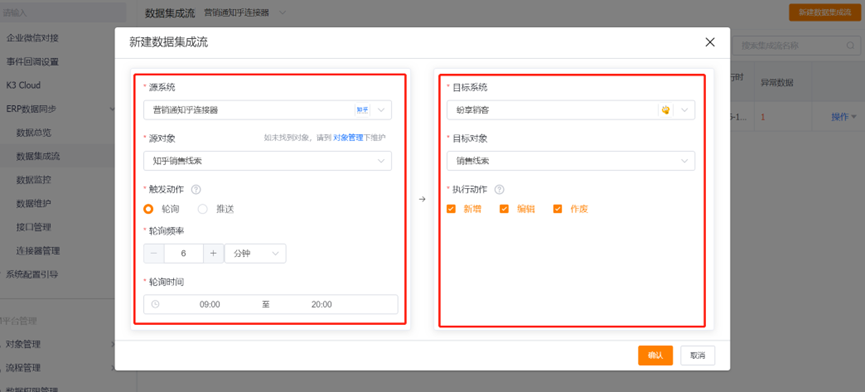Open the 源系统 dropdown
The height and width of the screenshot is (392, 865).
[268, 110]
